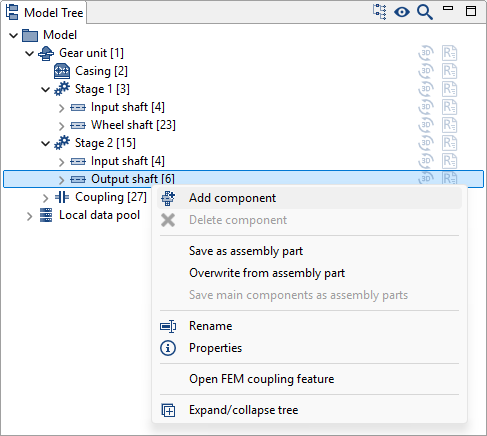Click the 3D icon for Gear unit row
The width and height of the screenshot is (487, 436).
[x=426, y=53]
